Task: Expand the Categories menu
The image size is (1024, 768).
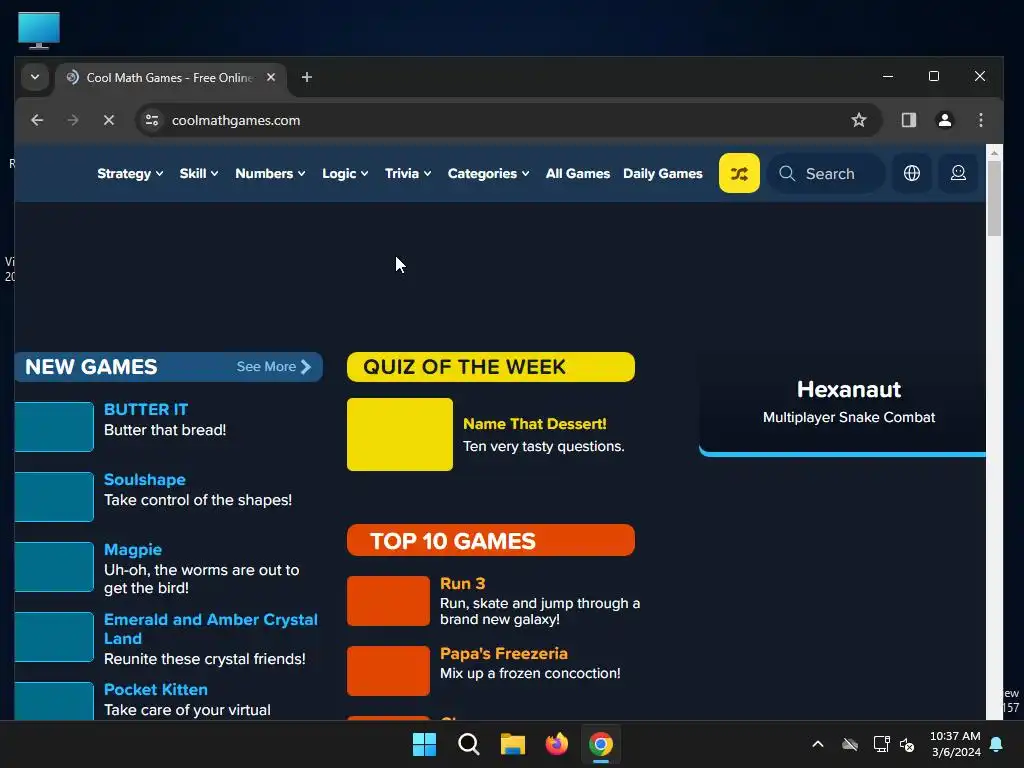Action: pyautogui.click(x=488, y=174)
